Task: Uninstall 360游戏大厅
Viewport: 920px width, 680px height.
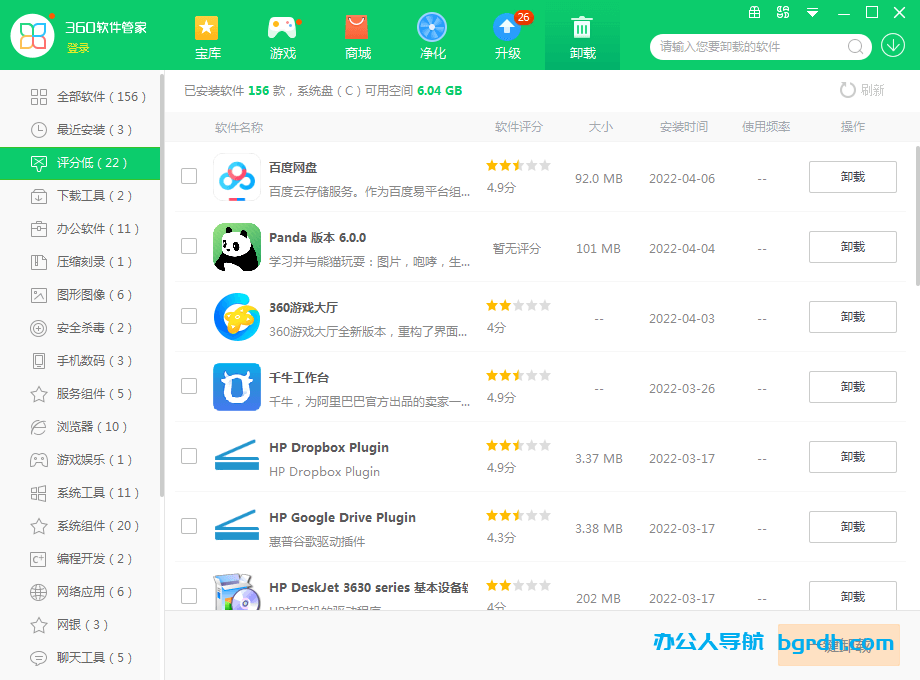Action: tap(853, 317)
